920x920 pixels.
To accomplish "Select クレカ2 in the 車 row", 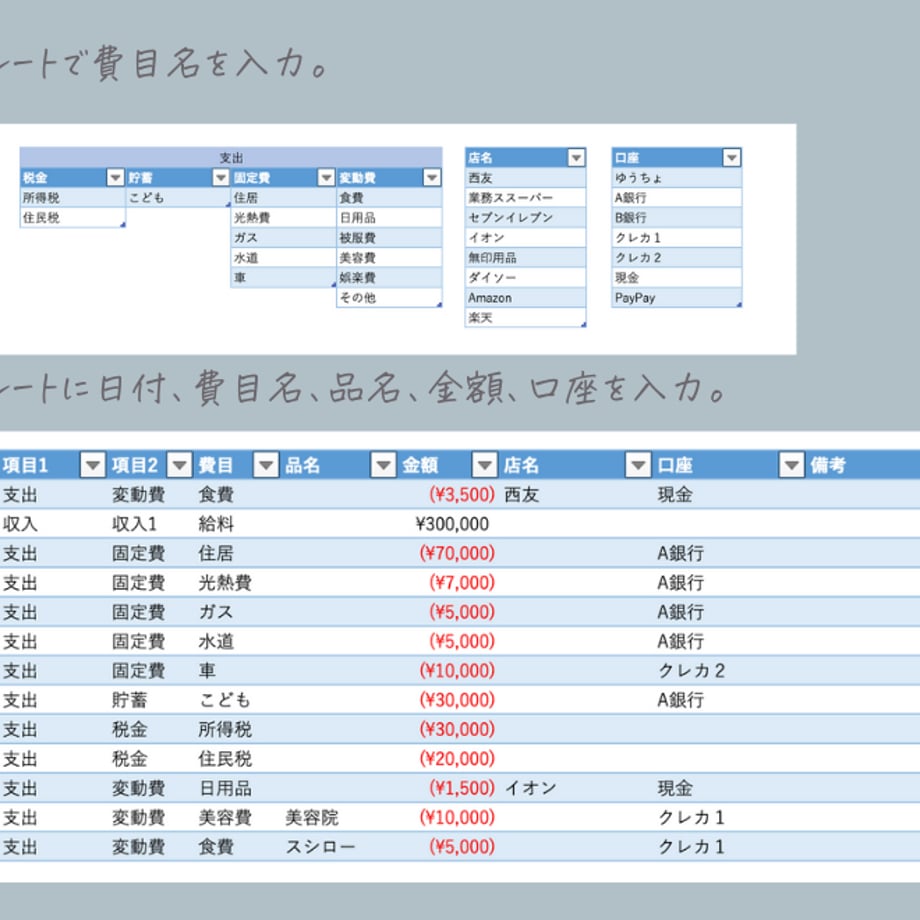I will [729, 671].
